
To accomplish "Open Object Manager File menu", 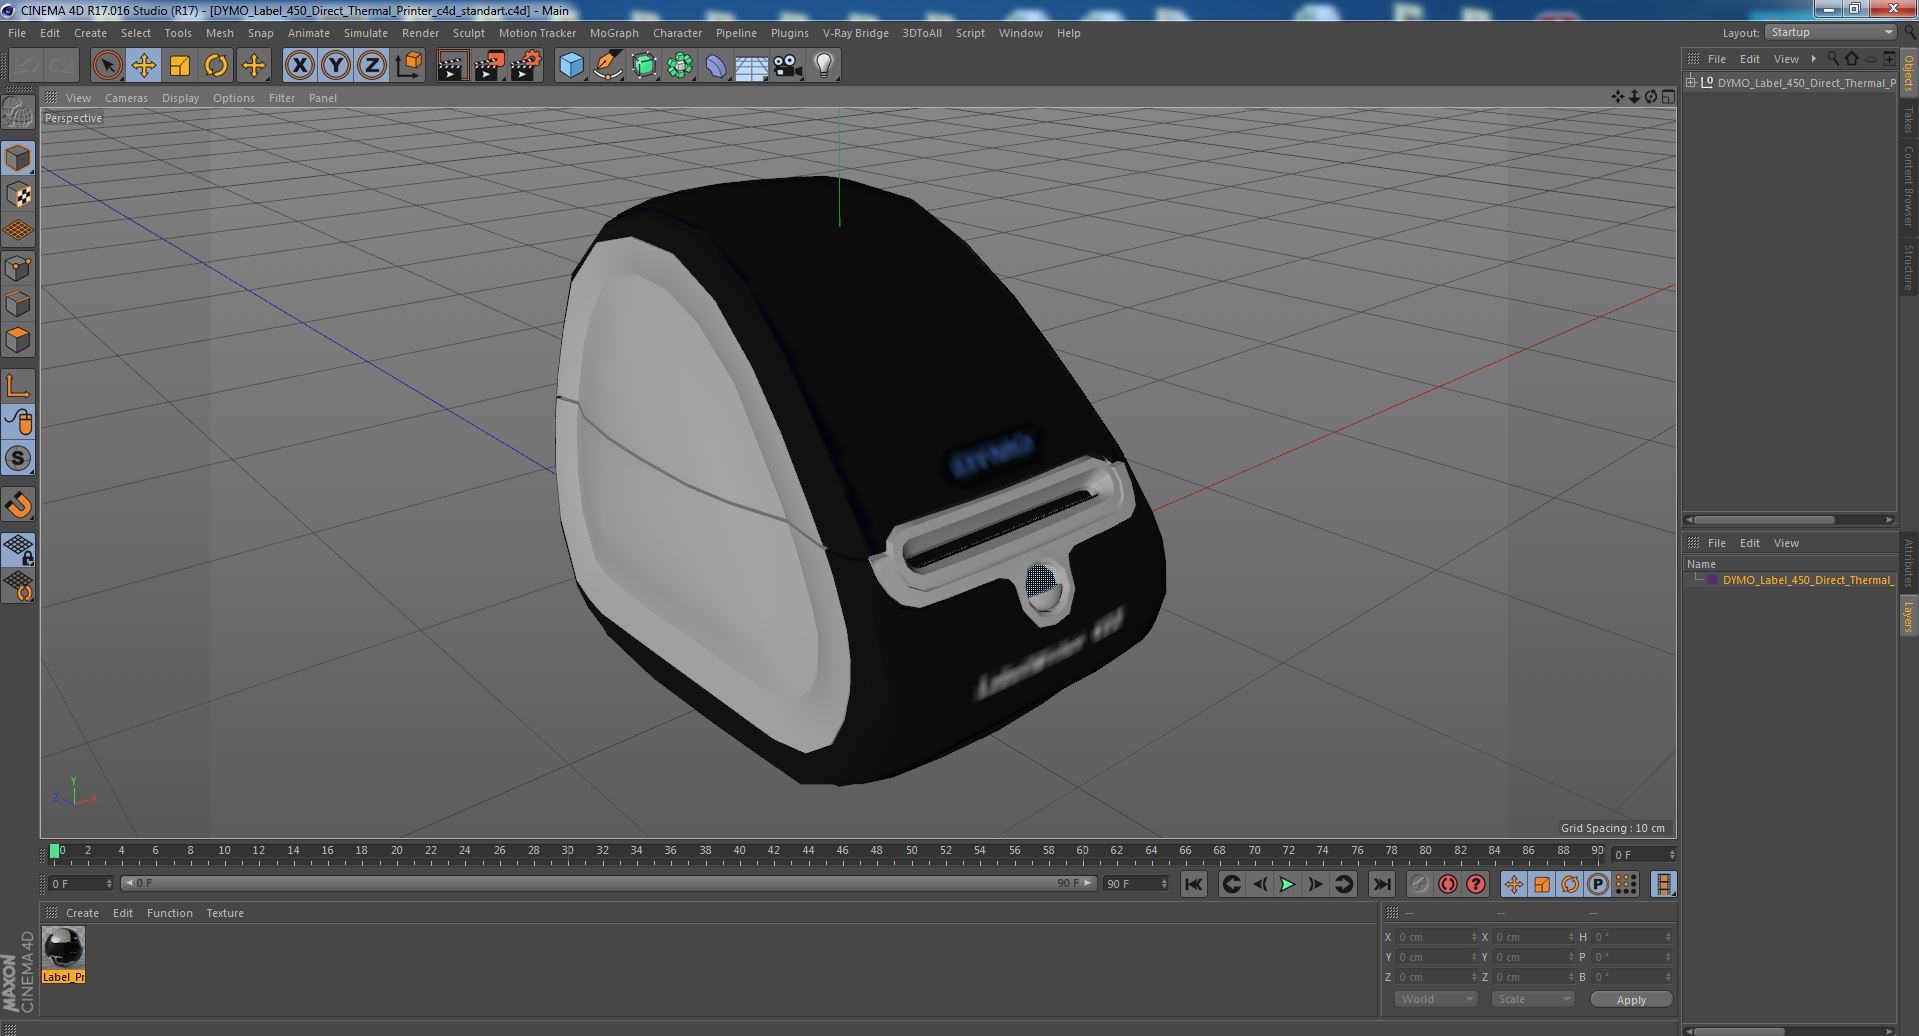I will click(x=1716, y=59).
